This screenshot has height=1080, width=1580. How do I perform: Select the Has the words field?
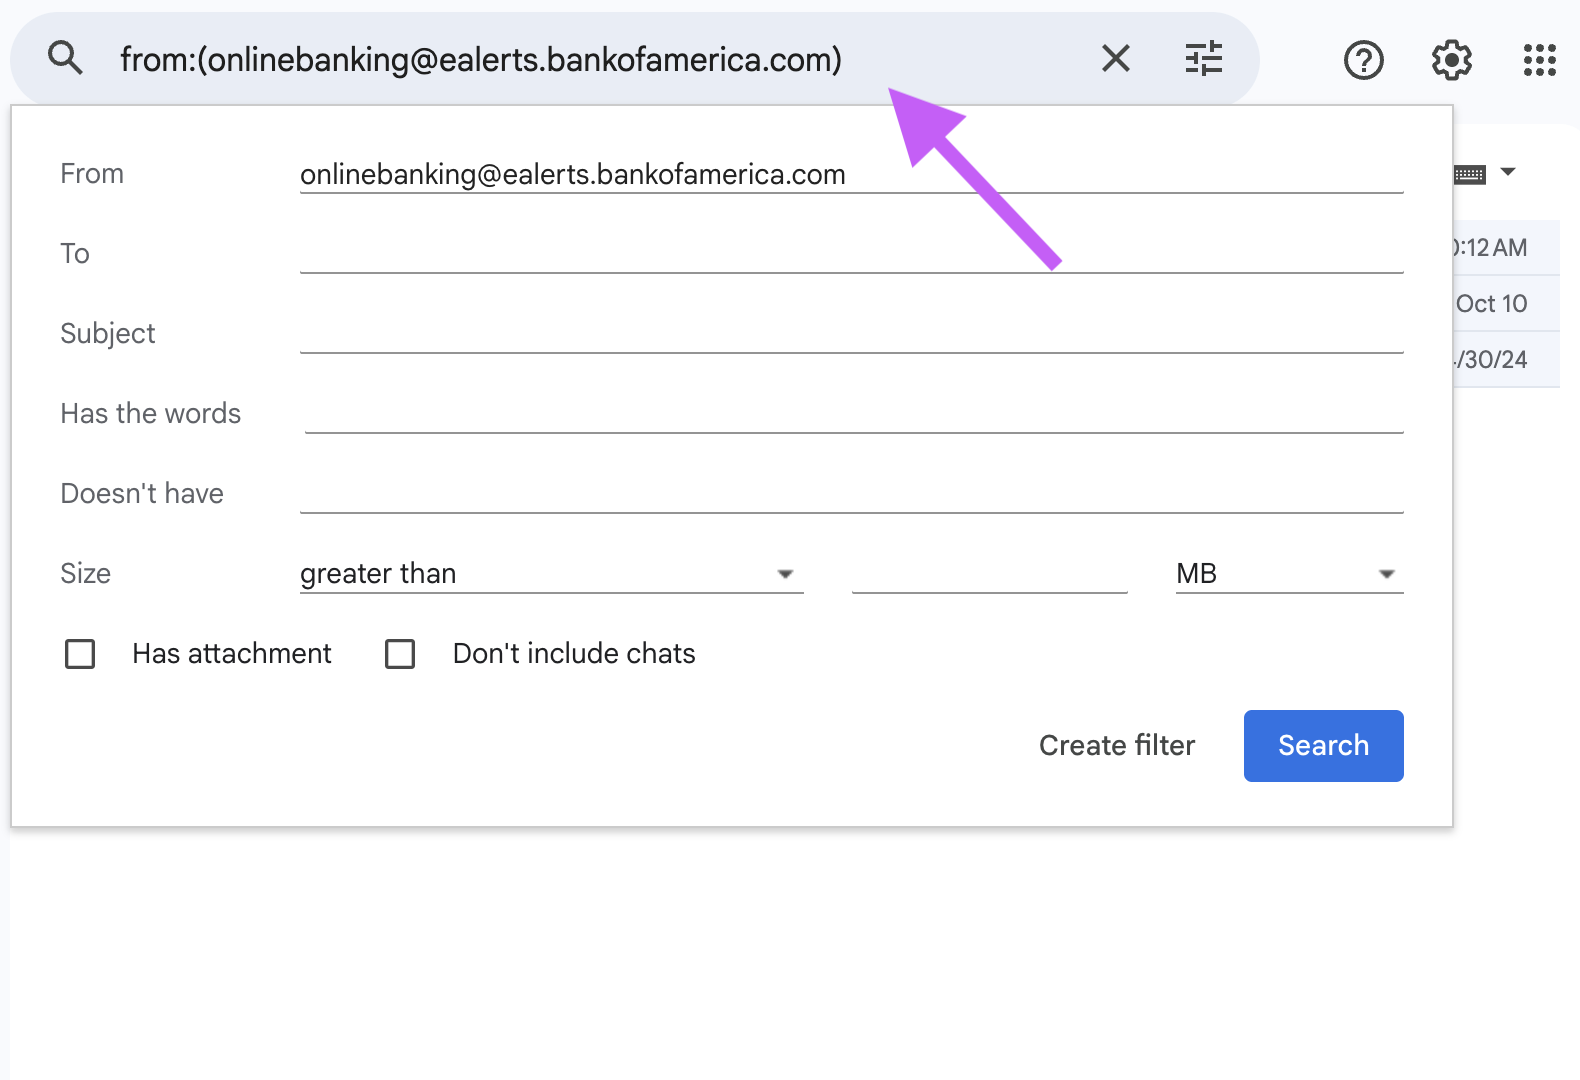coord(853,414)
